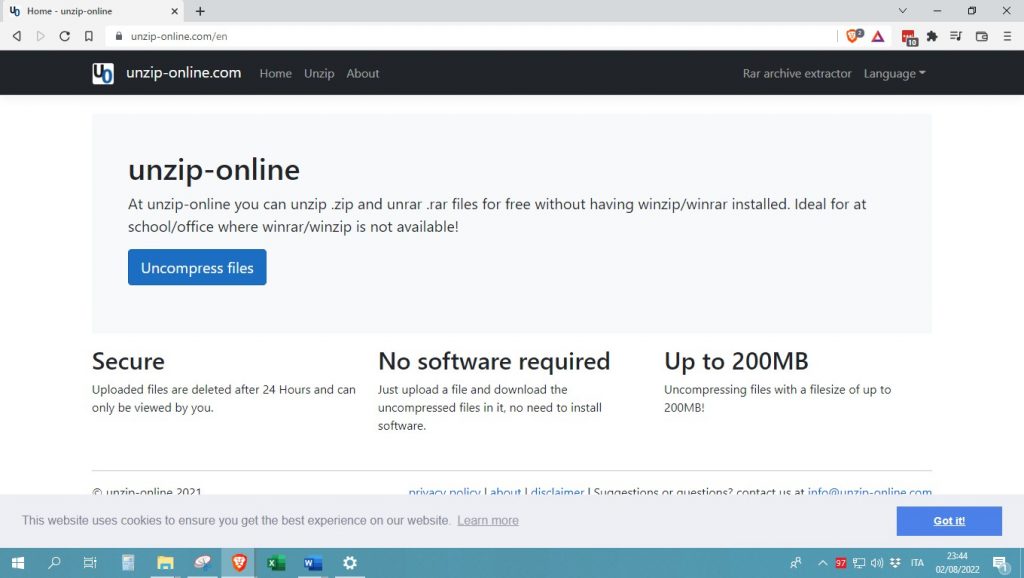
Task: Click the Extensions puzzle icon
Action: coord(932,35)
